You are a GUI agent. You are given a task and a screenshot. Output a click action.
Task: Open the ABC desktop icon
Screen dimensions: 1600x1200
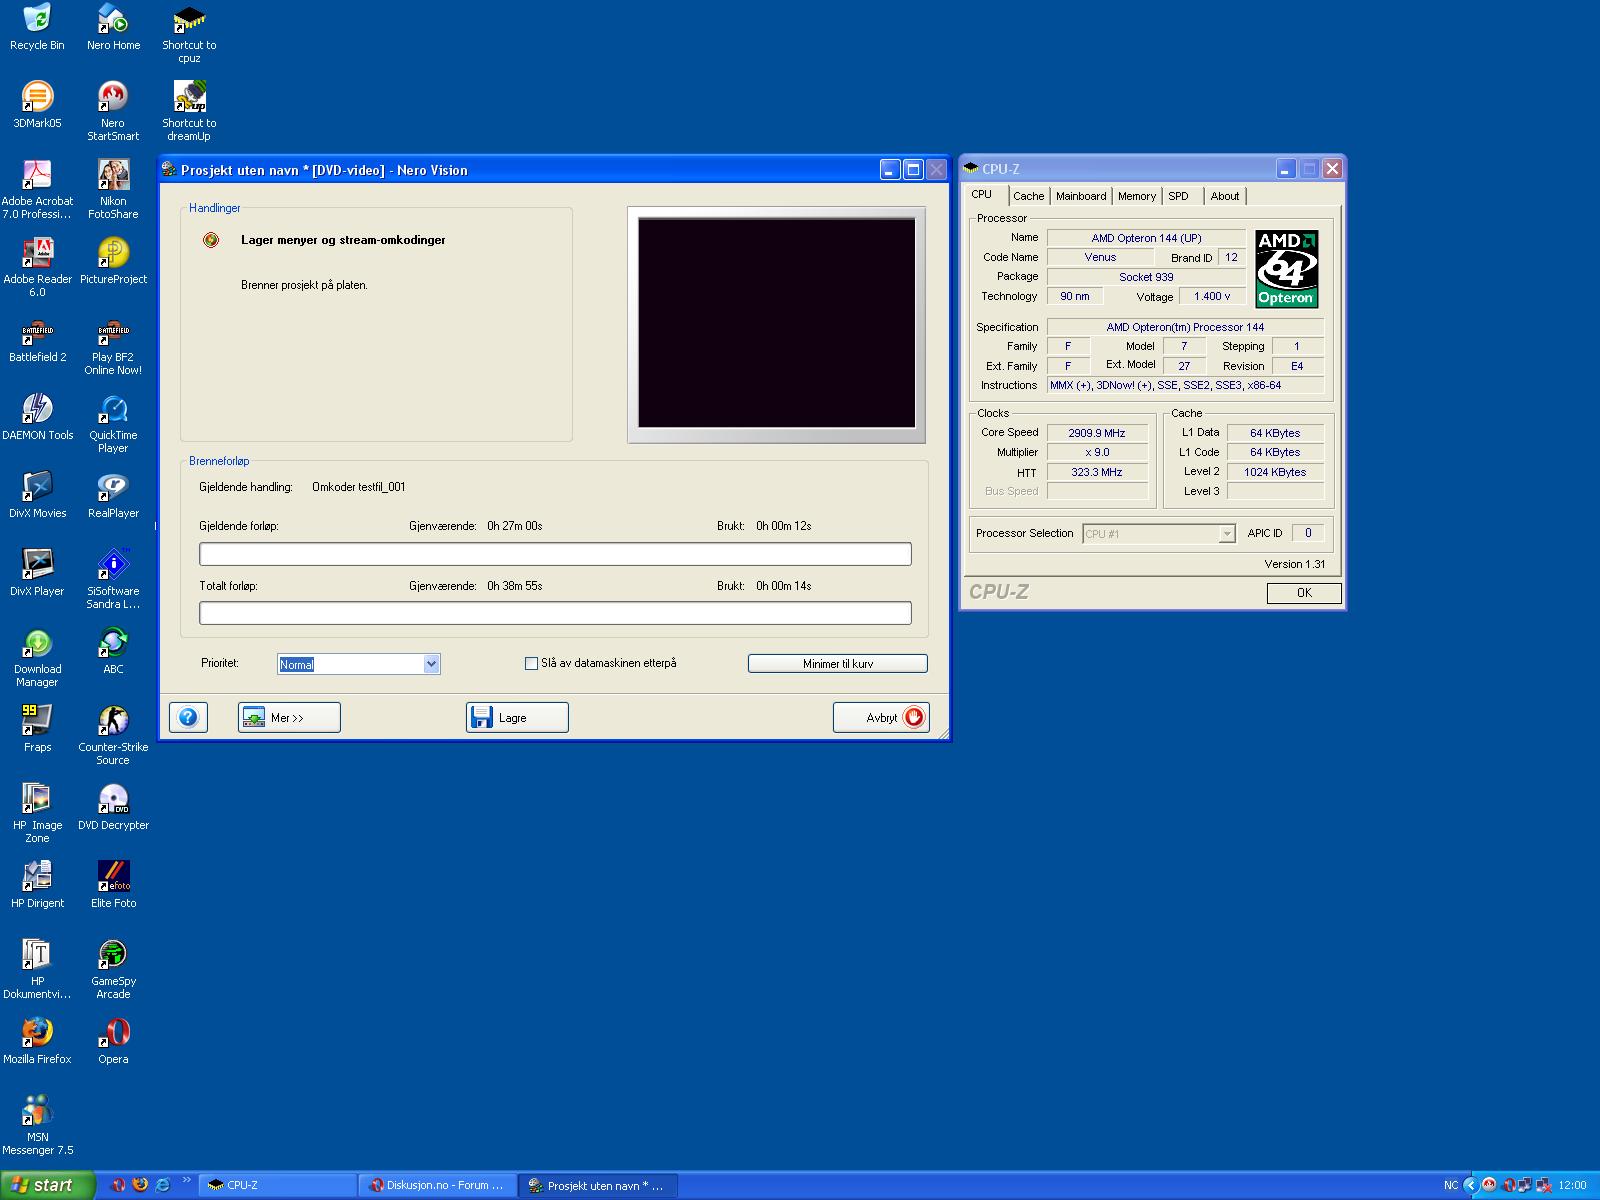[x=113, y=651]
